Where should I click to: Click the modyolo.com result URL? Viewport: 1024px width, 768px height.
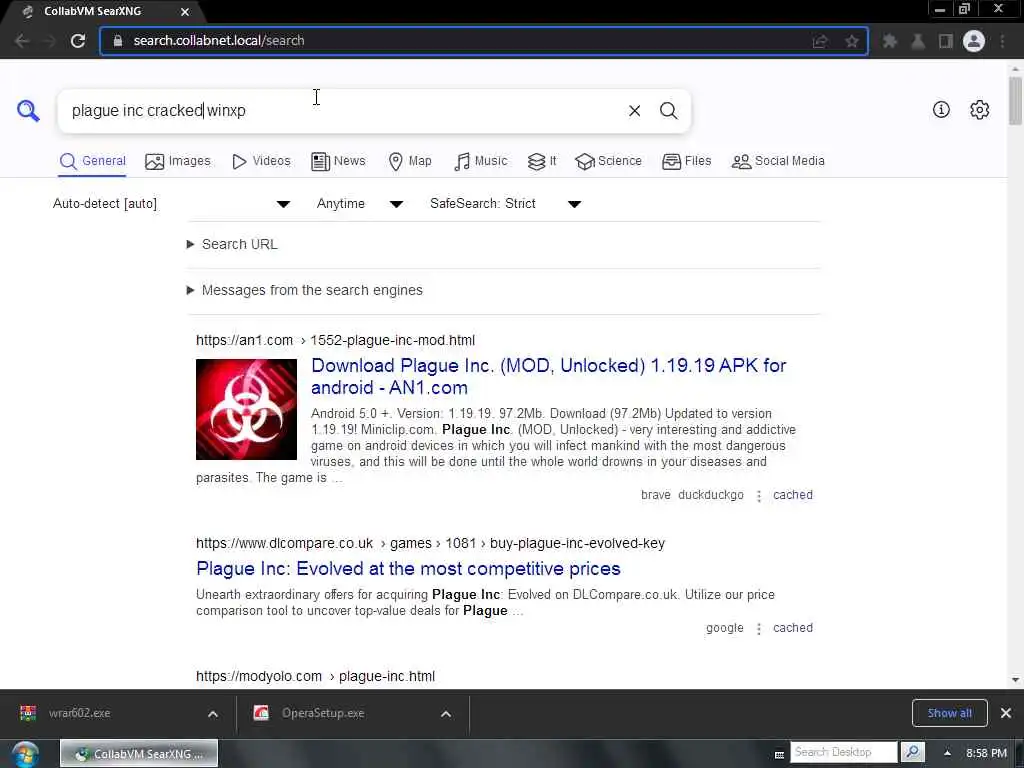(x=315, y=677)
